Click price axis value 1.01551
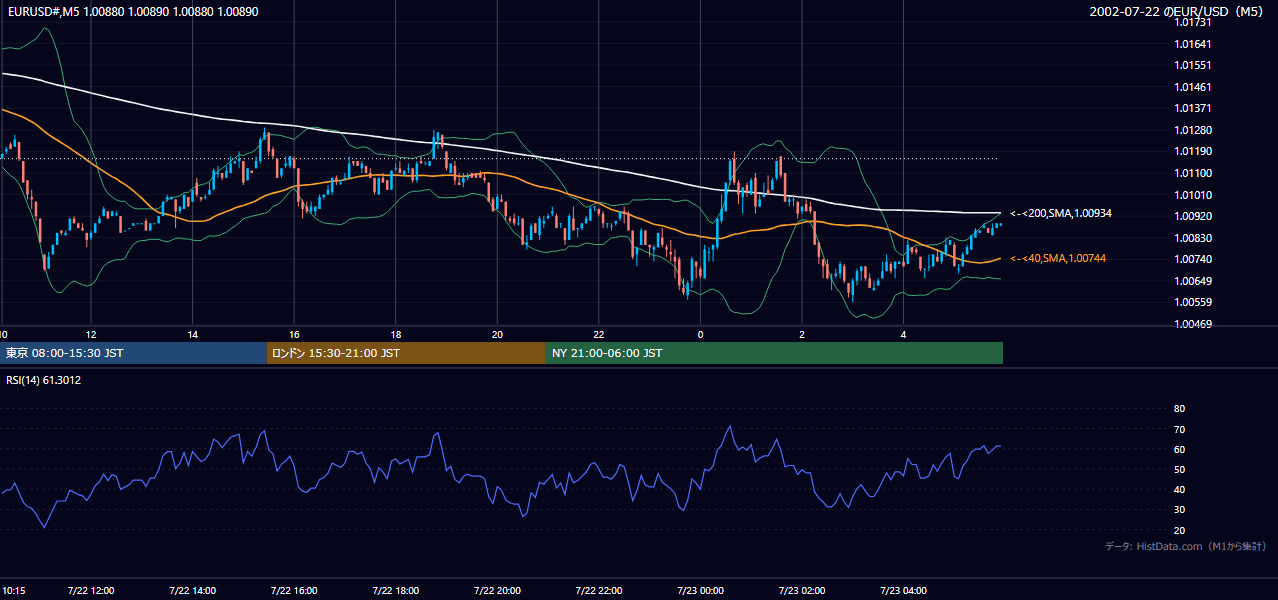This screenshot has height=600, width=1278. coord(1194,65)
